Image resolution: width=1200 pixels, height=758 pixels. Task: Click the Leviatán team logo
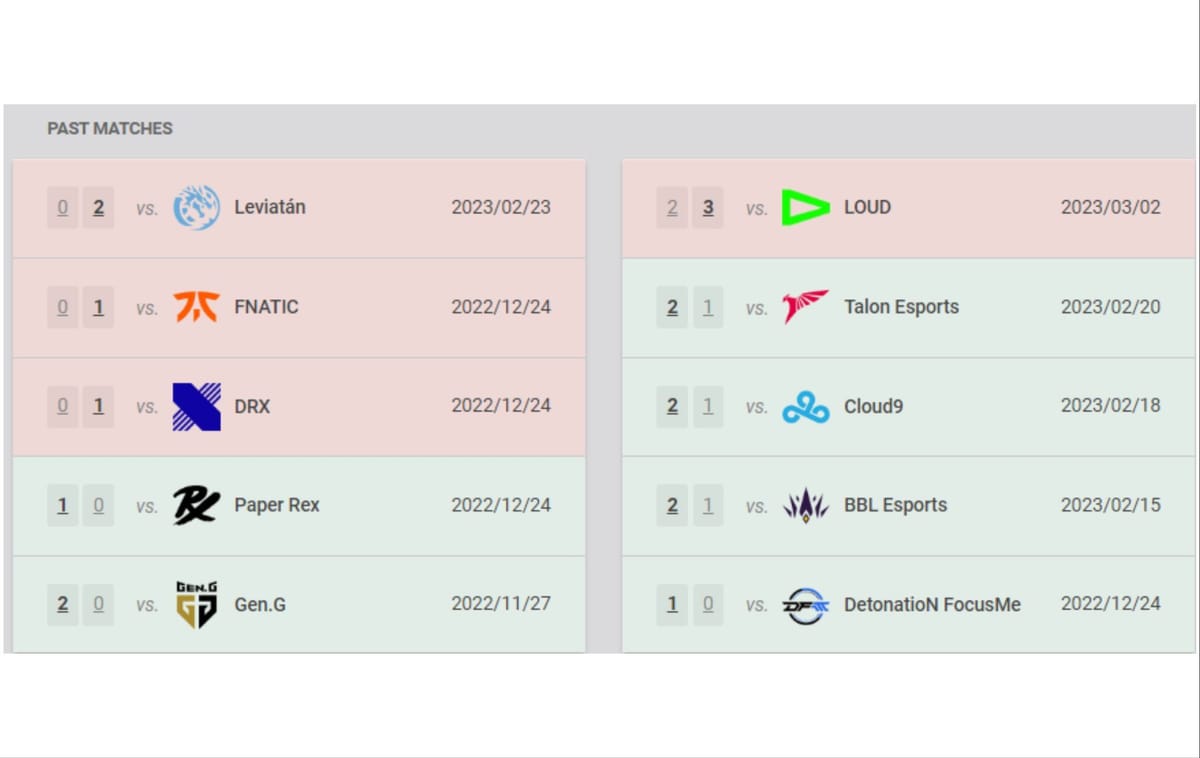click(196, 208)
